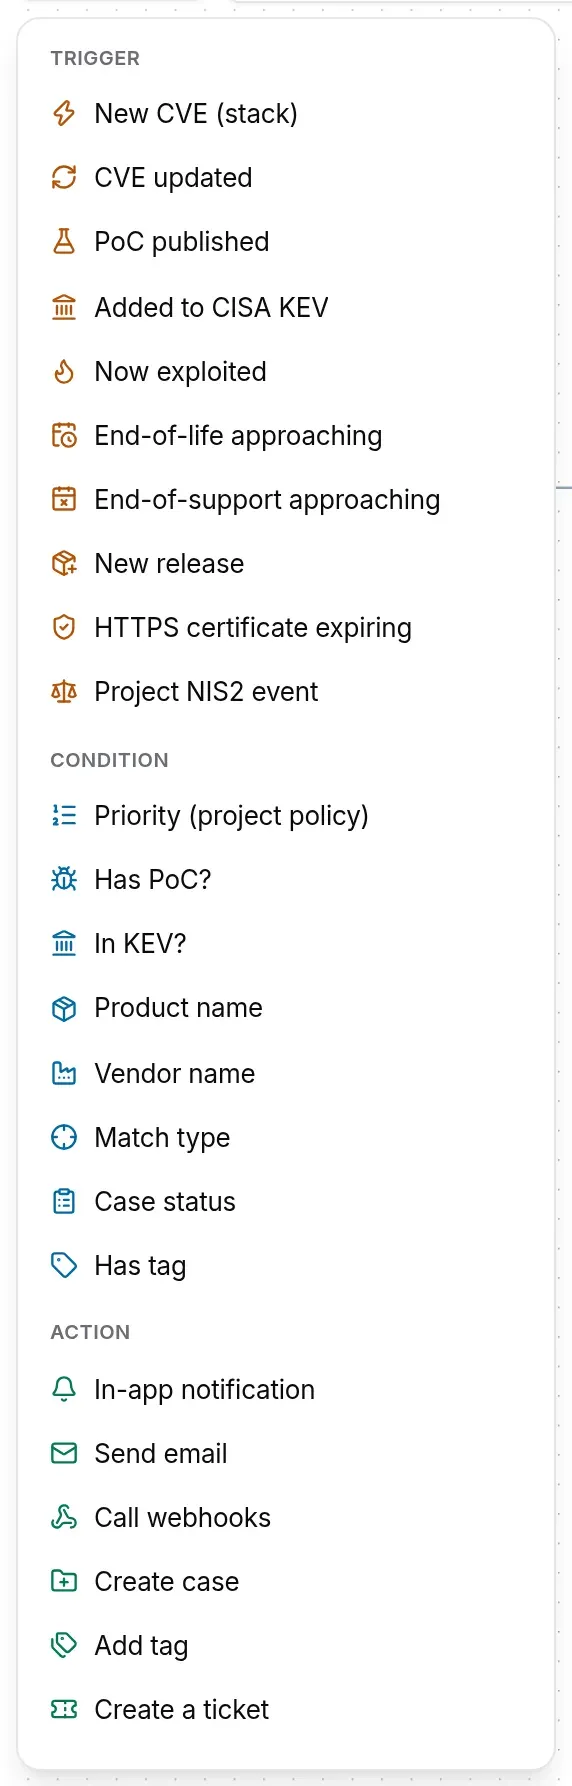572x1786 pixels.
Task: Select the Vendor name condition
Action: click(286, 1074)
